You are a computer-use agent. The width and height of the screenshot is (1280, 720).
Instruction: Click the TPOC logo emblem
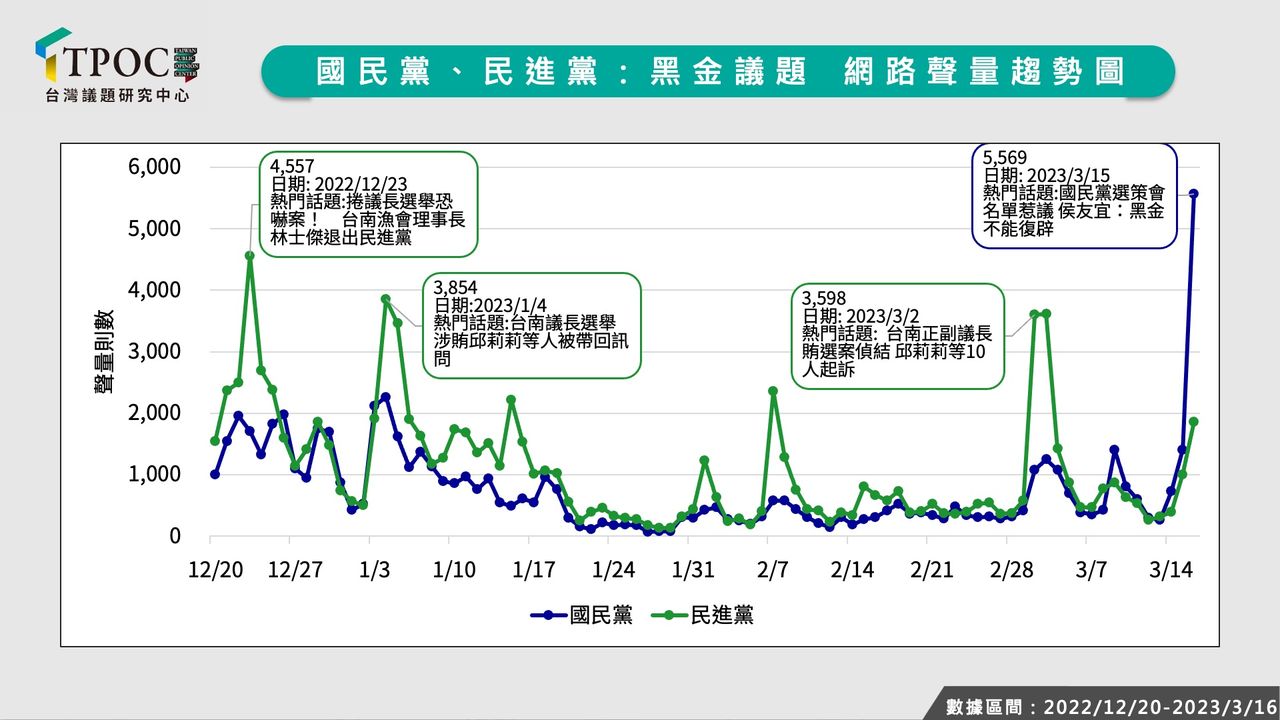tap(52, 55)
